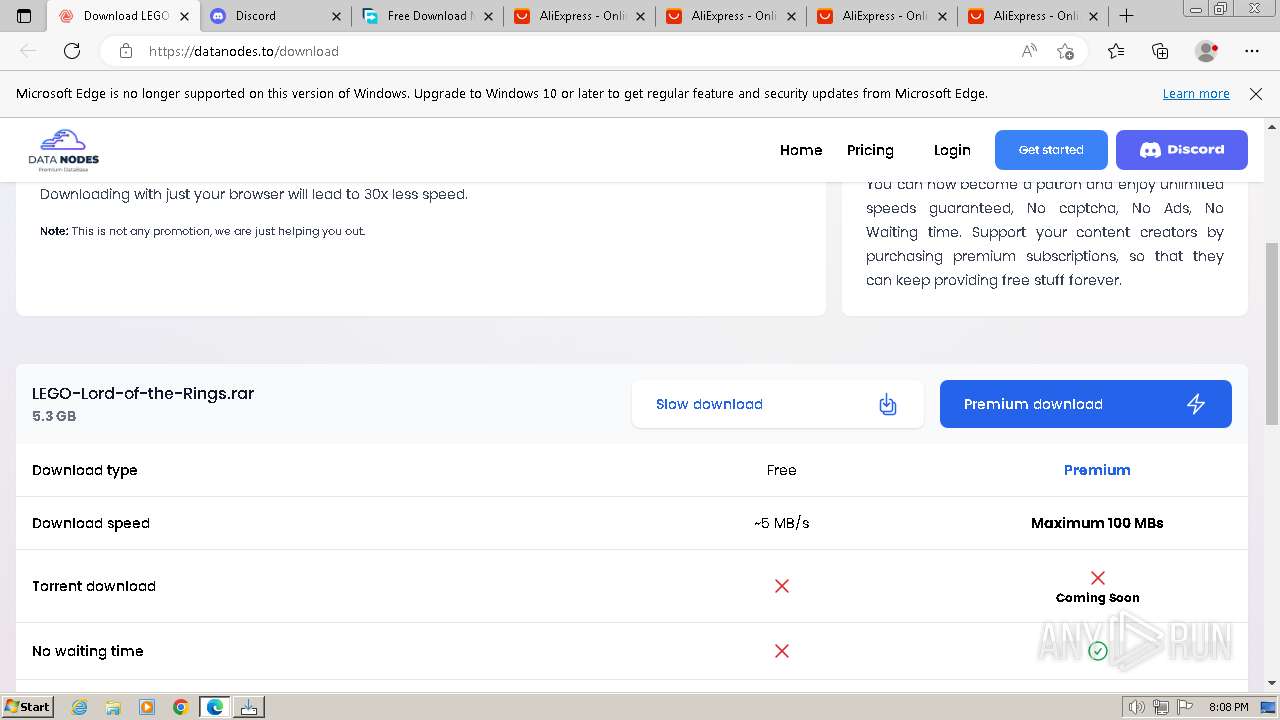Start the Slow download
The width and height of the screenshot is (1280, 720).
[778, 404]
